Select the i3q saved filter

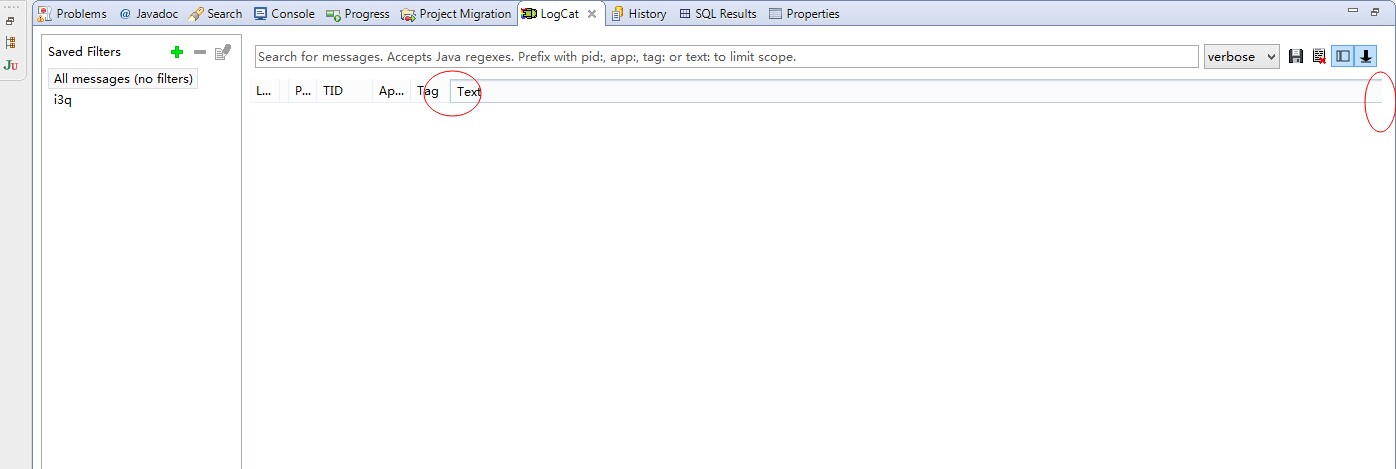coord(63,100)
